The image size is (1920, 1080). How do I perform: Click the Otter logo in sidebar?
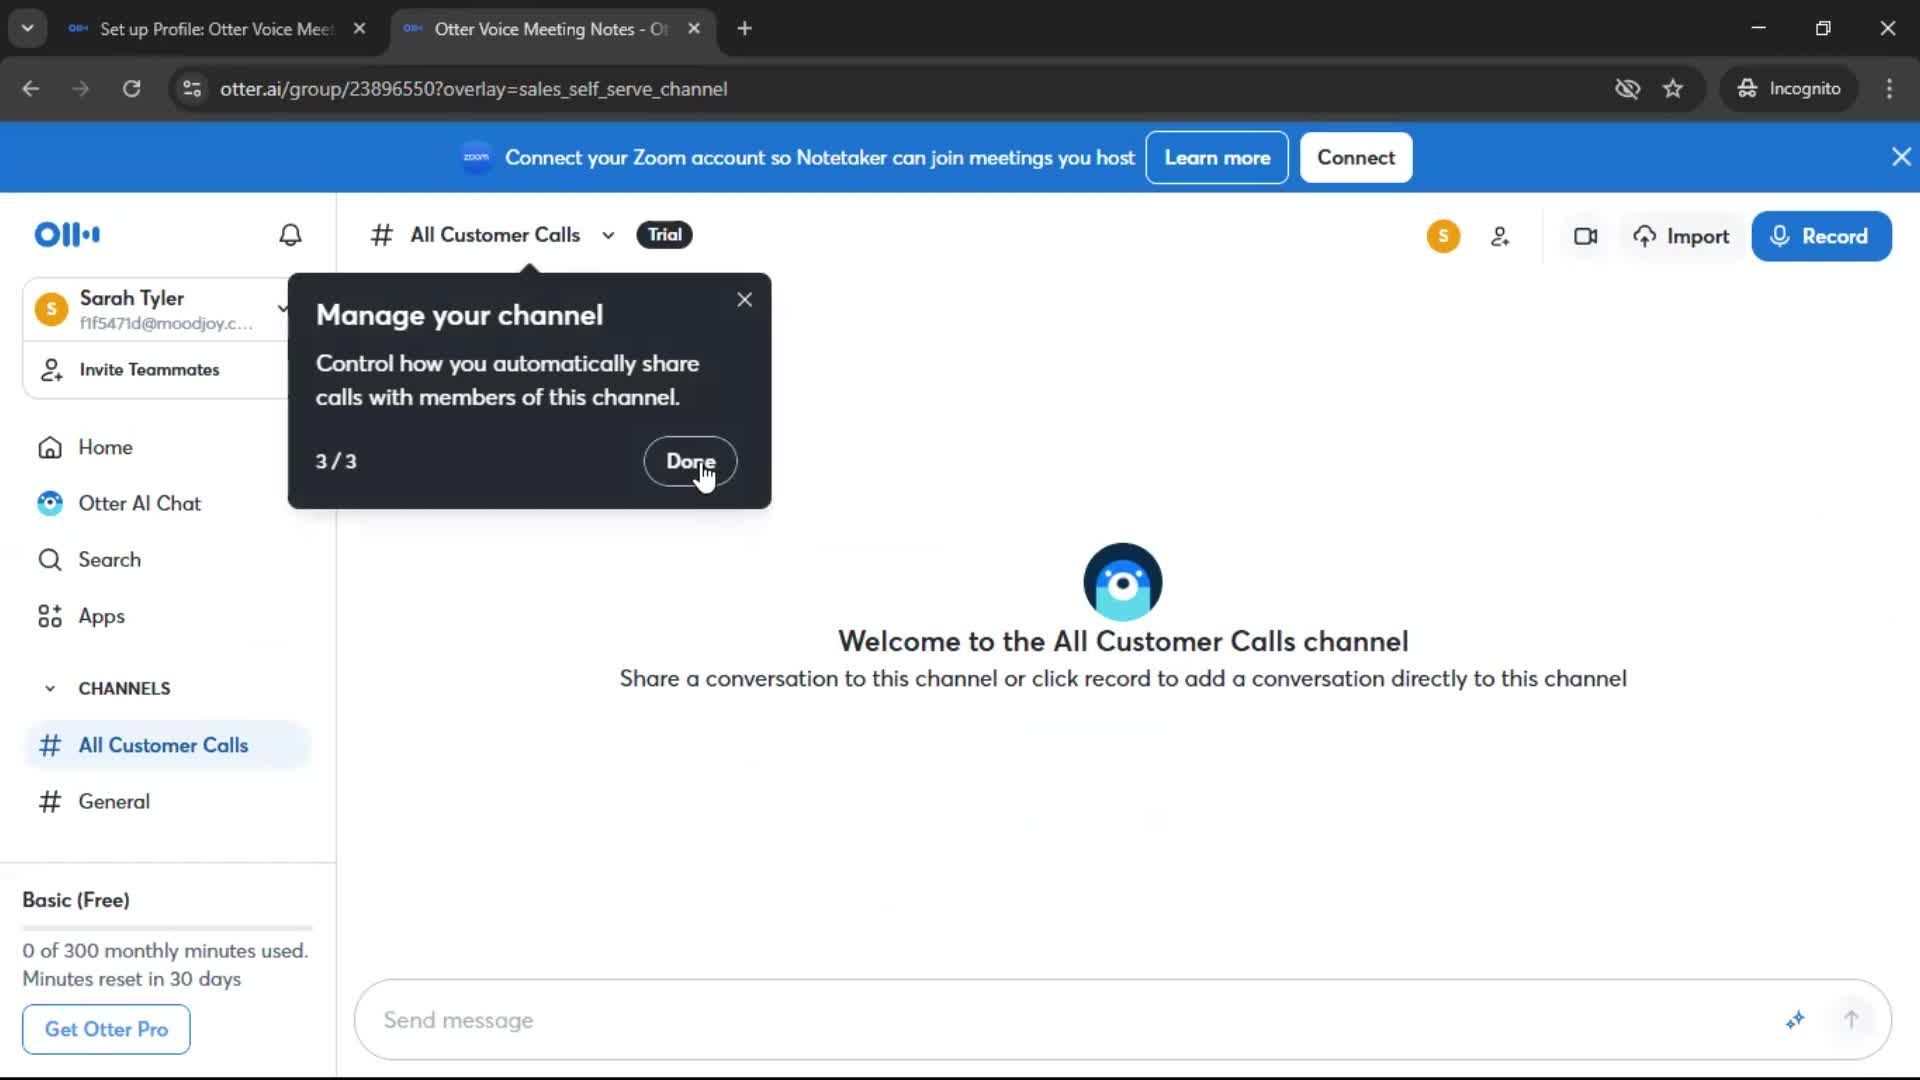coord(67,235)
